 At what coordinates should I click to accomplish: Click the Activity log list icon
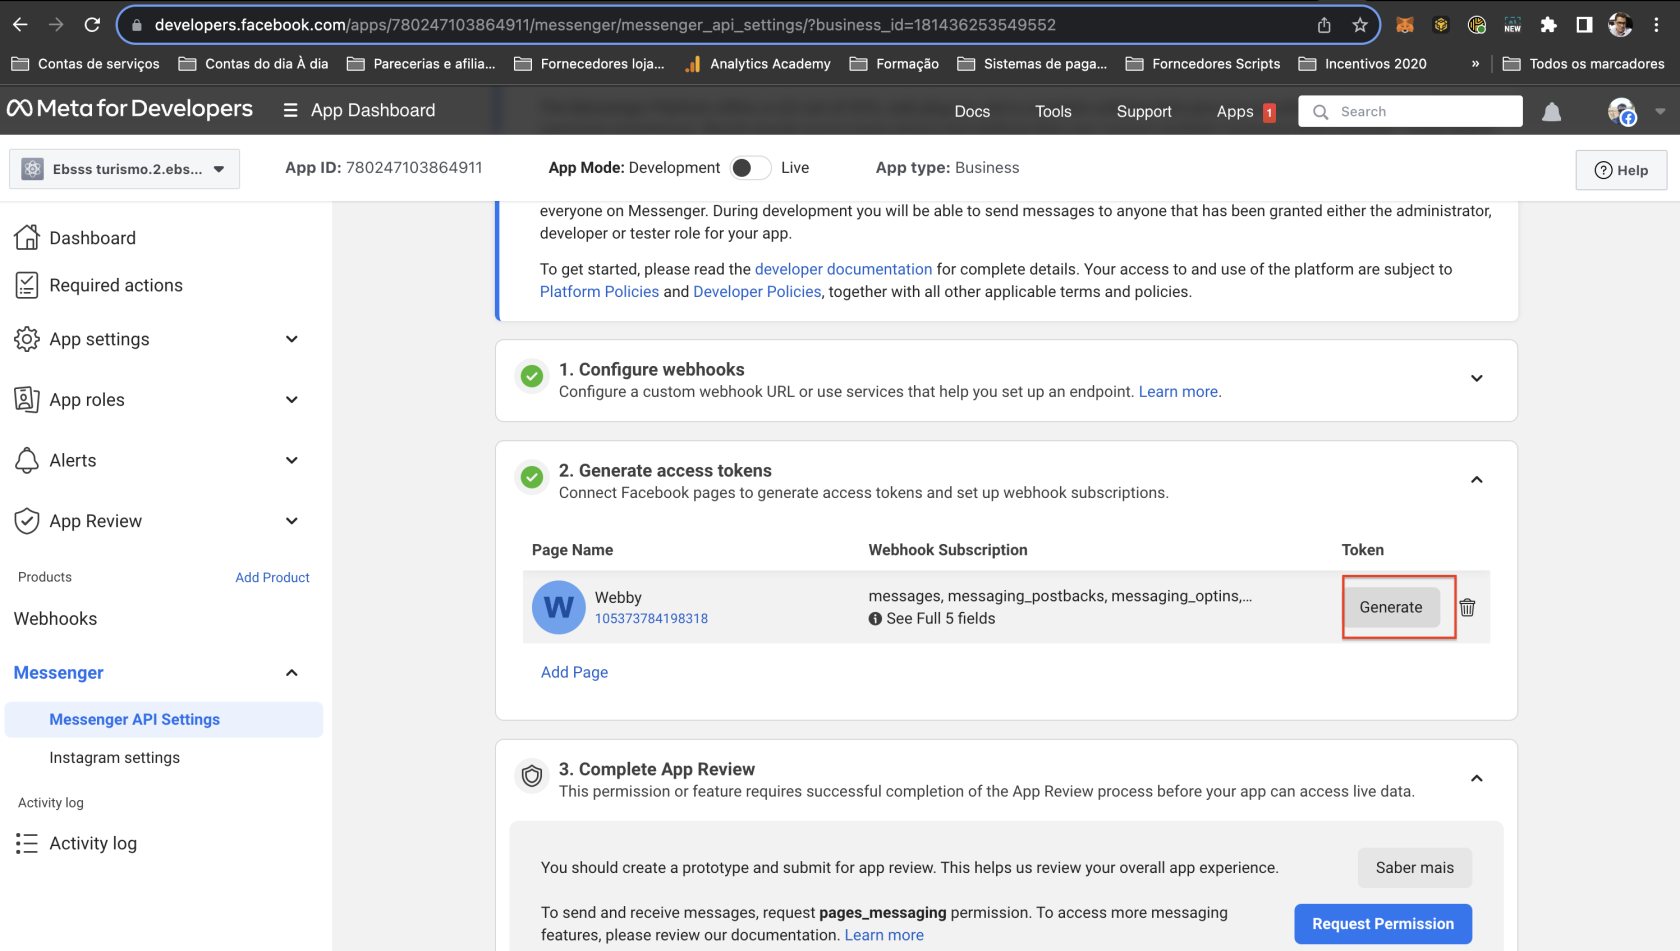point(26,844)
